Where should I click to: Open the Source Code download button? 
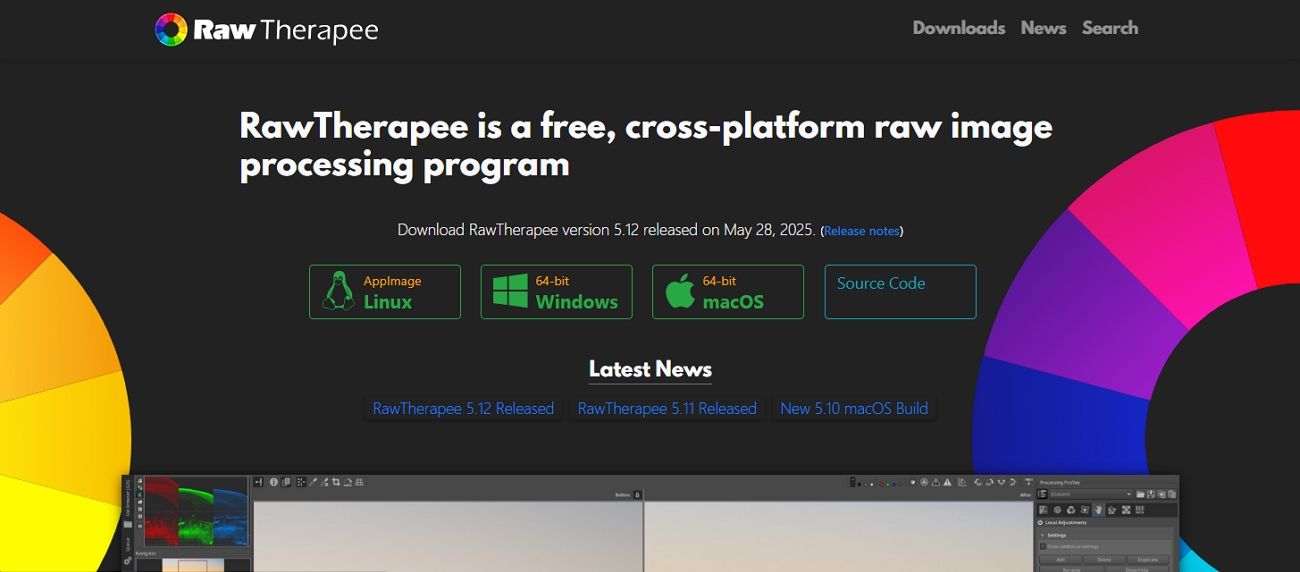pos(900,292)
